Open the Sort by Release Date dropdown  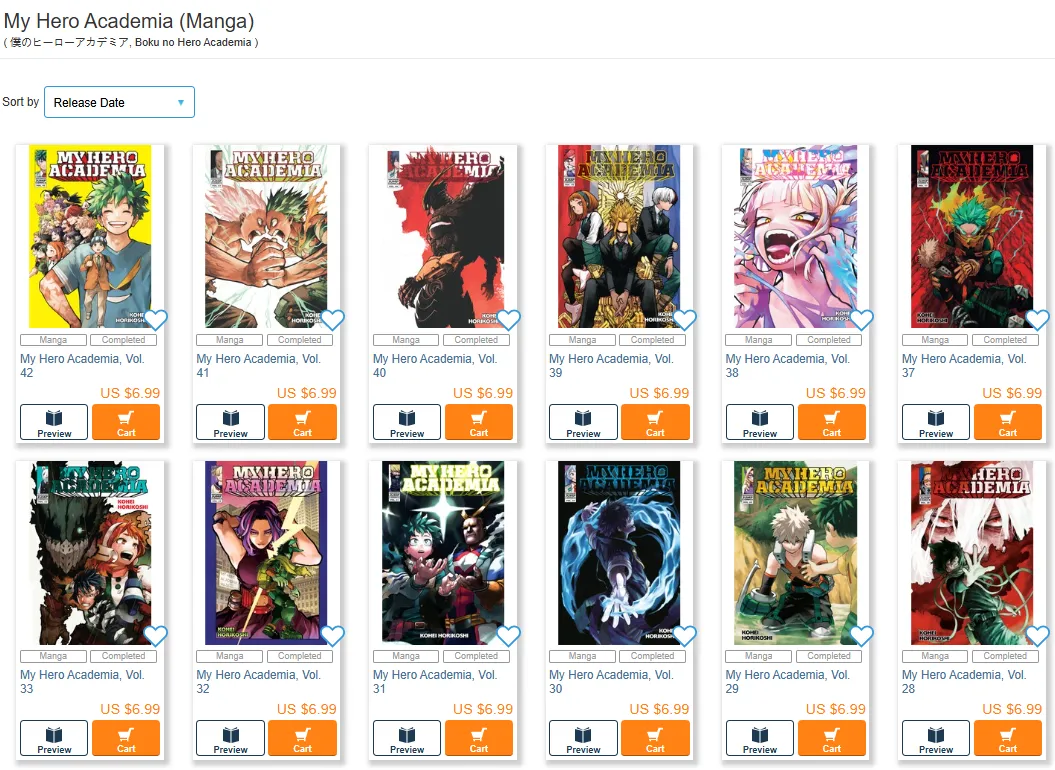pos(119,102)
